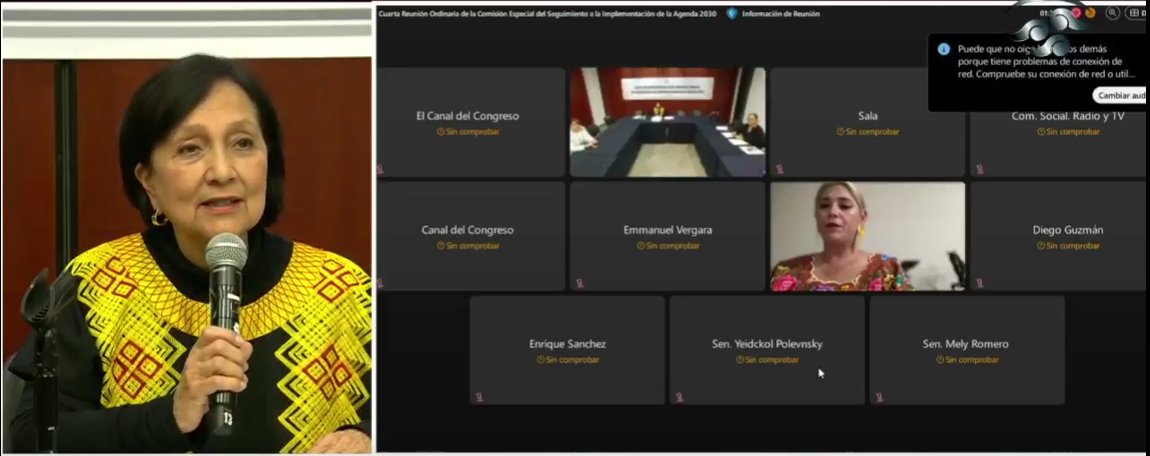Click Sin comprobar under Emmanuel Vergara
The height and width of the screenshot is (456, 1150).
click(x=667, y=246)
